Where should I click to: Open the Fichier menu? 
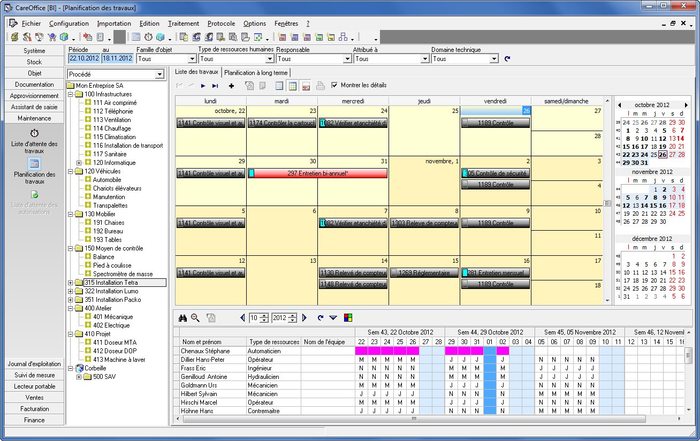[31, 23]
